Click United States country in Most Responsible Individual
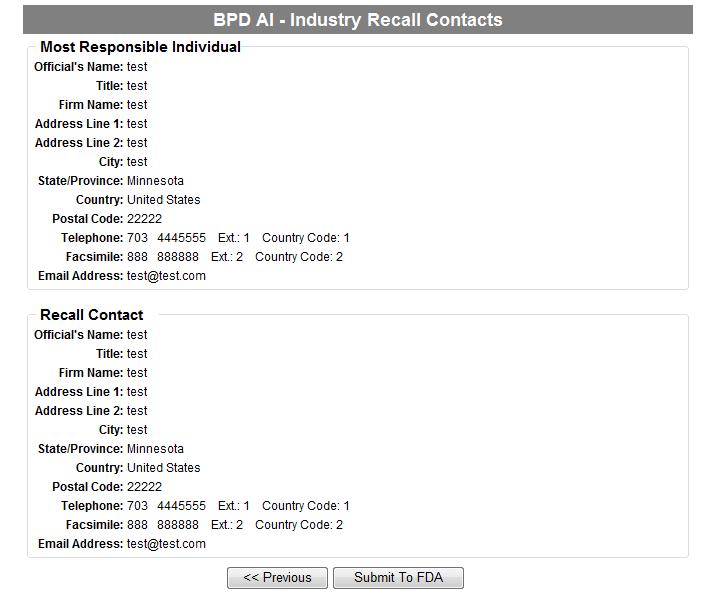The height and width of the screenshot is (595, 717). [163, 200]
